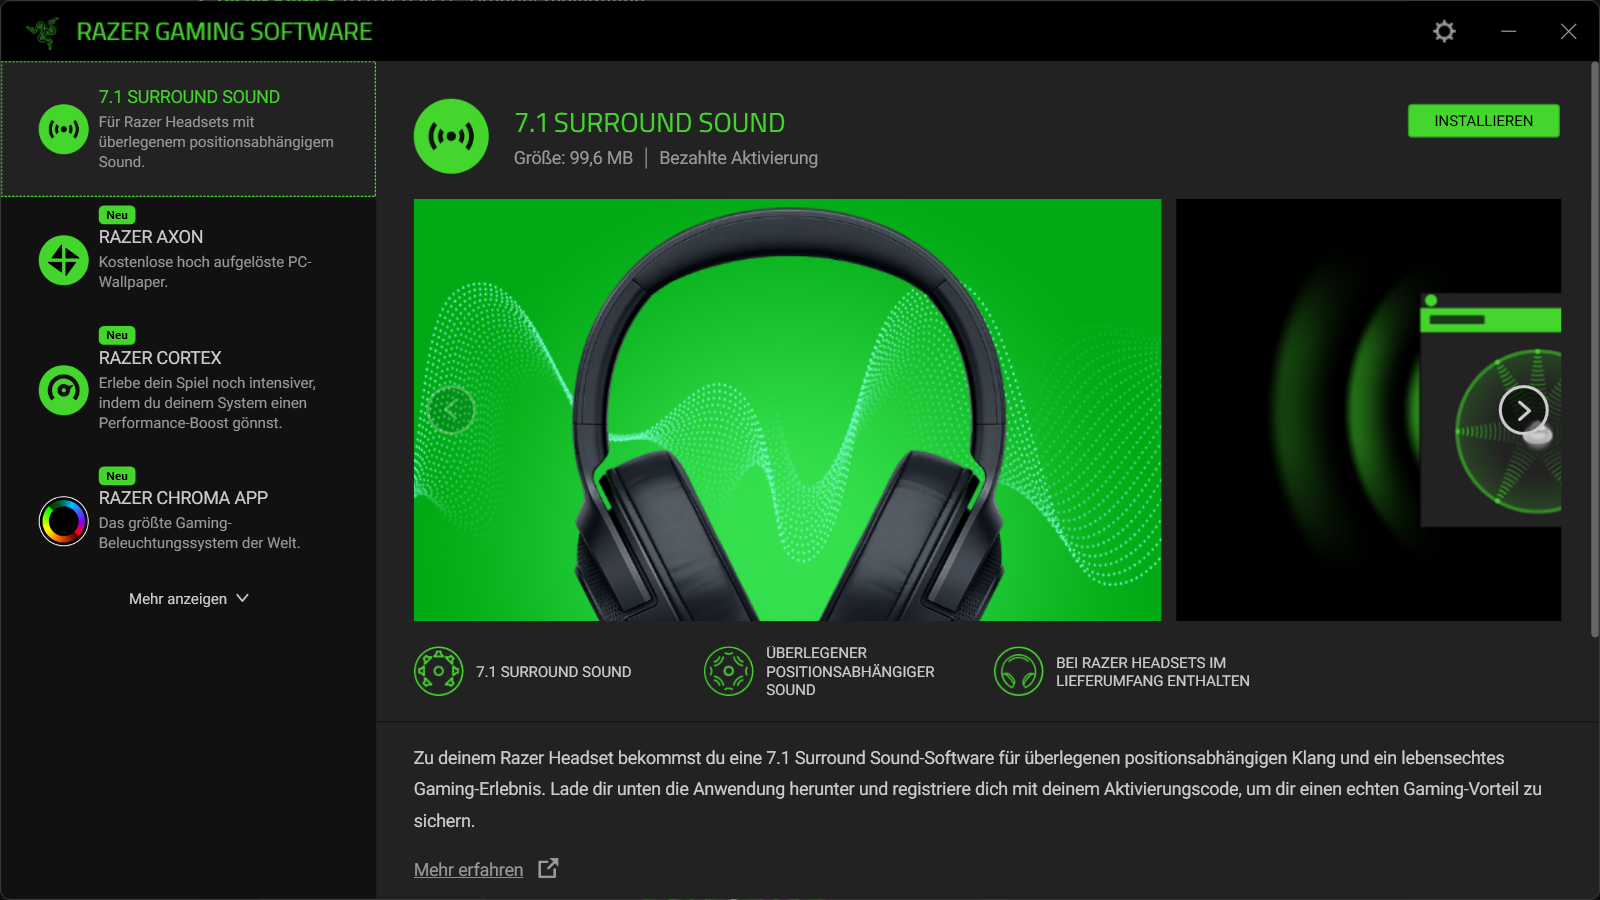Click the second carousel preview image
1600x900 pixels.
pos(1368,410)
